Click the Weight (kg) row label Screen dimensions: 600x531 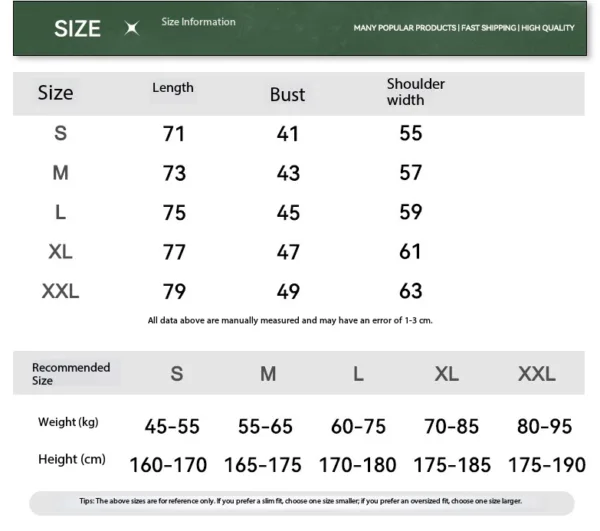pyautogui.click(x=69, y=422)
